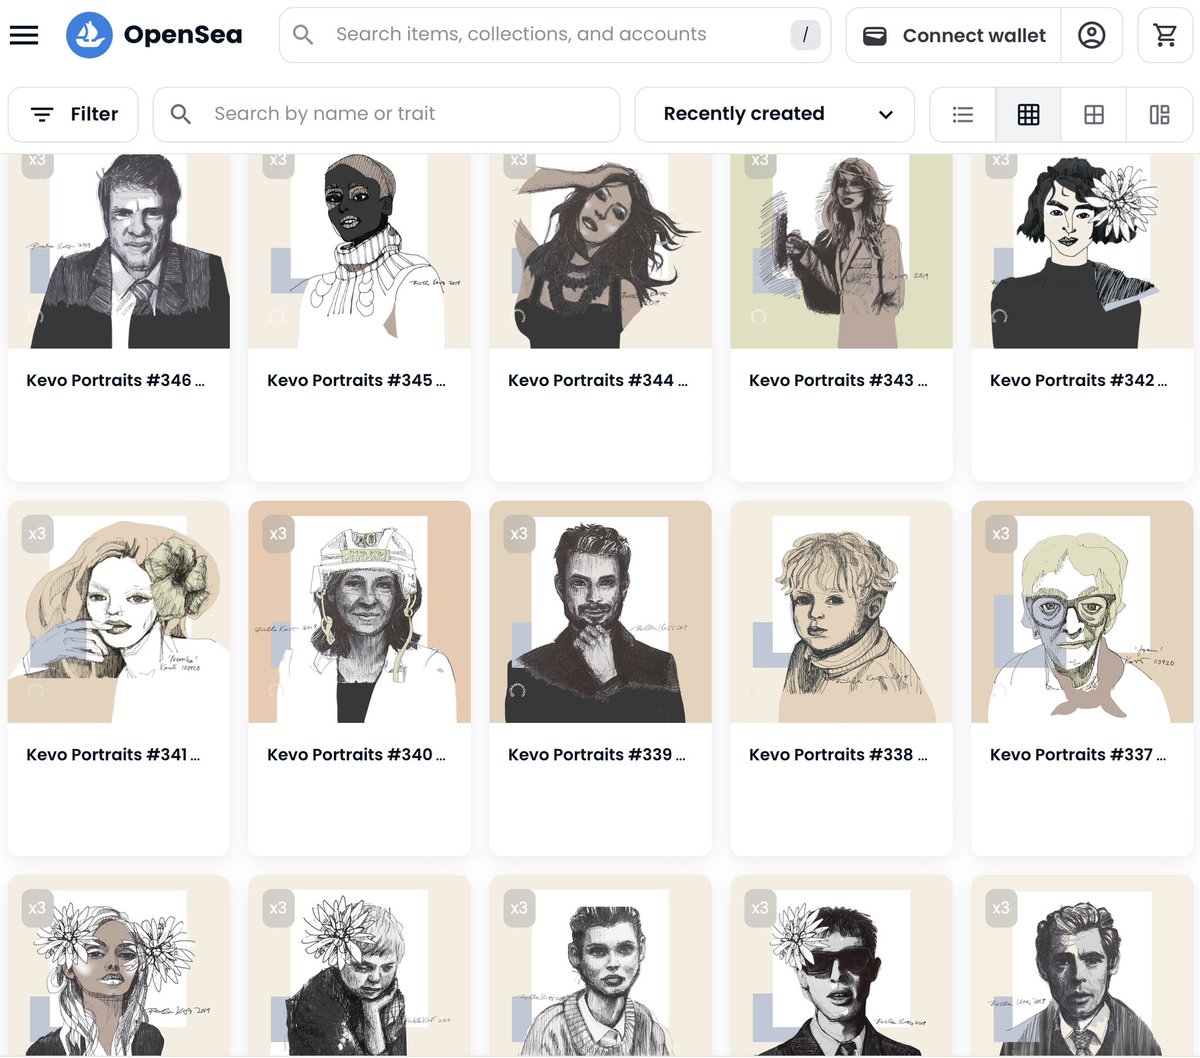
Task: Open Kevo Portraits #339 thumbnail
Action: pyautogui.click(x=600, y=612)
